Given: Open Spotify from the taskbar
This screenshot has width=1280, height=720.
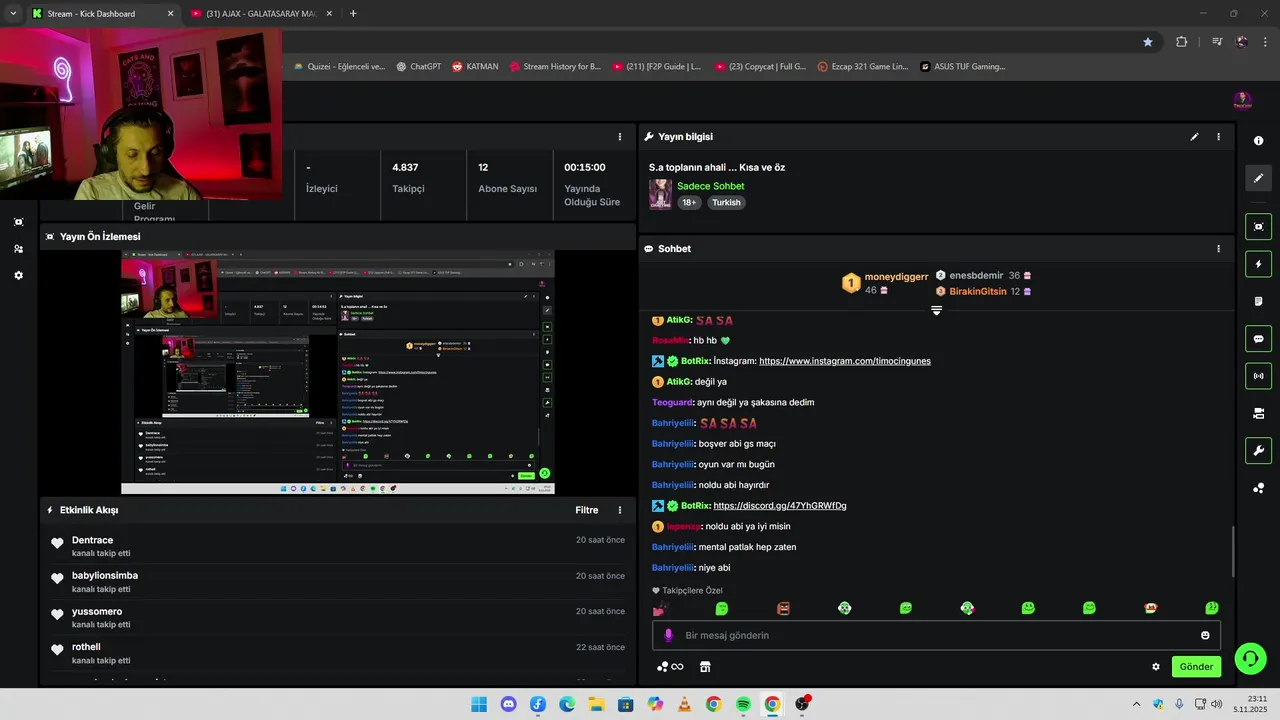Looking at the screenshot, I should [743, 704].
